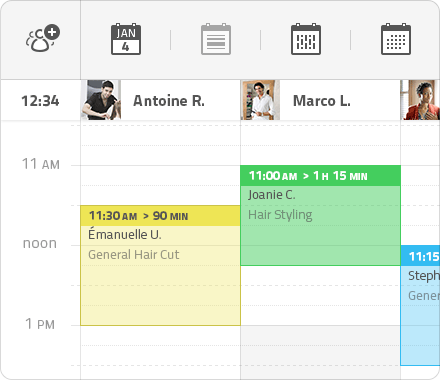Click the 1 PM time label

pos(40,324)
